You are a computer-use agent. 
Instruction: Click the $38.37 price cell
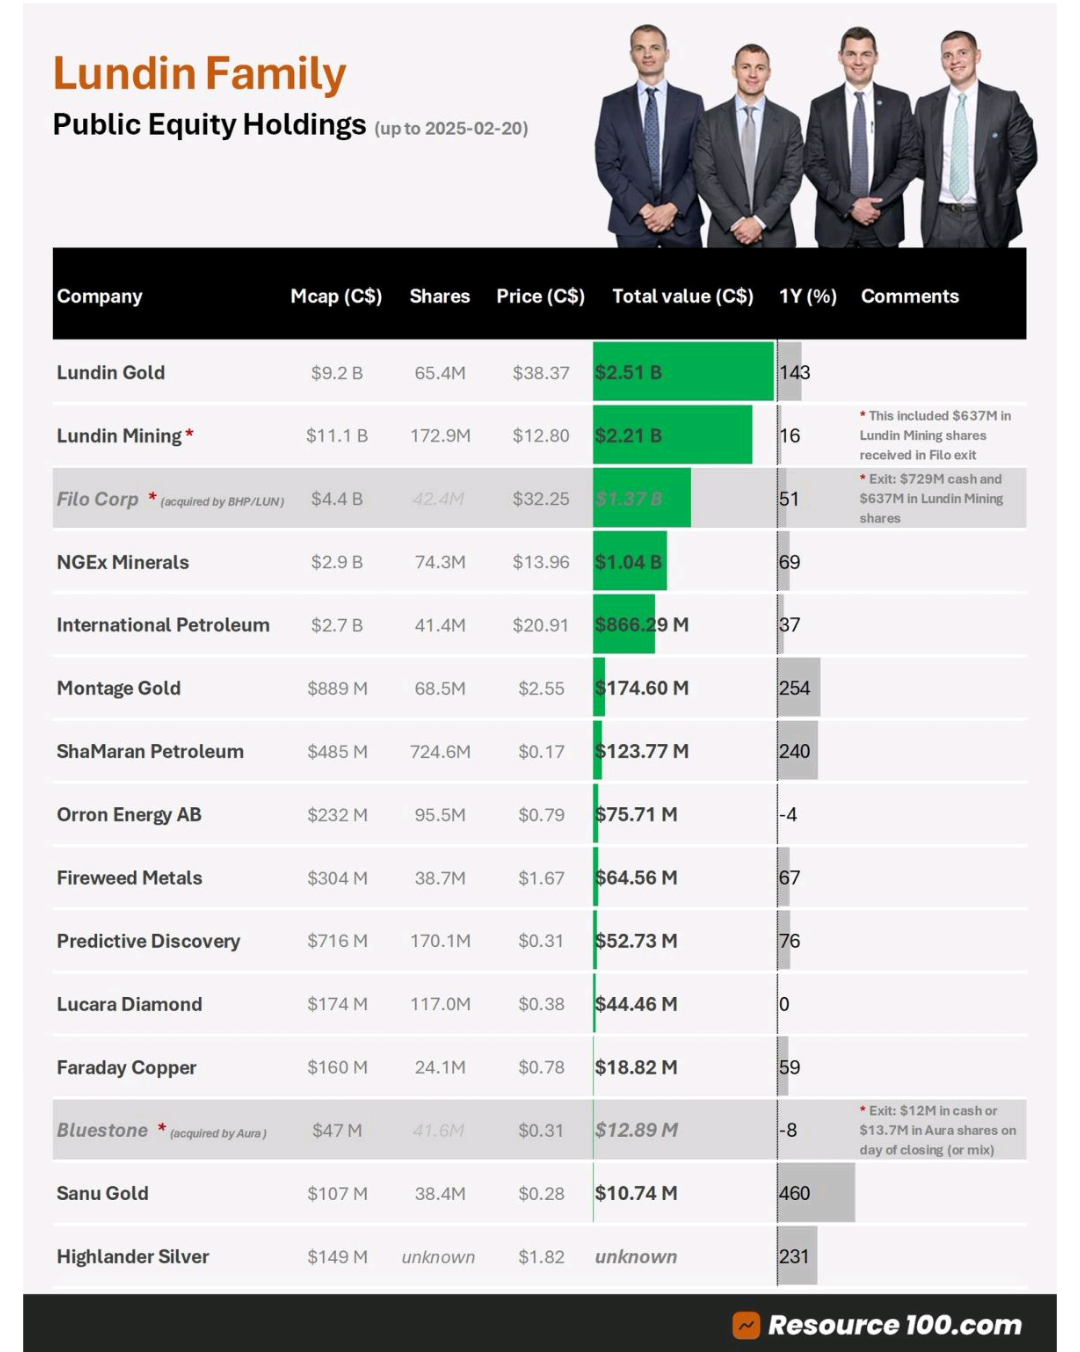[x=541, y=373]
